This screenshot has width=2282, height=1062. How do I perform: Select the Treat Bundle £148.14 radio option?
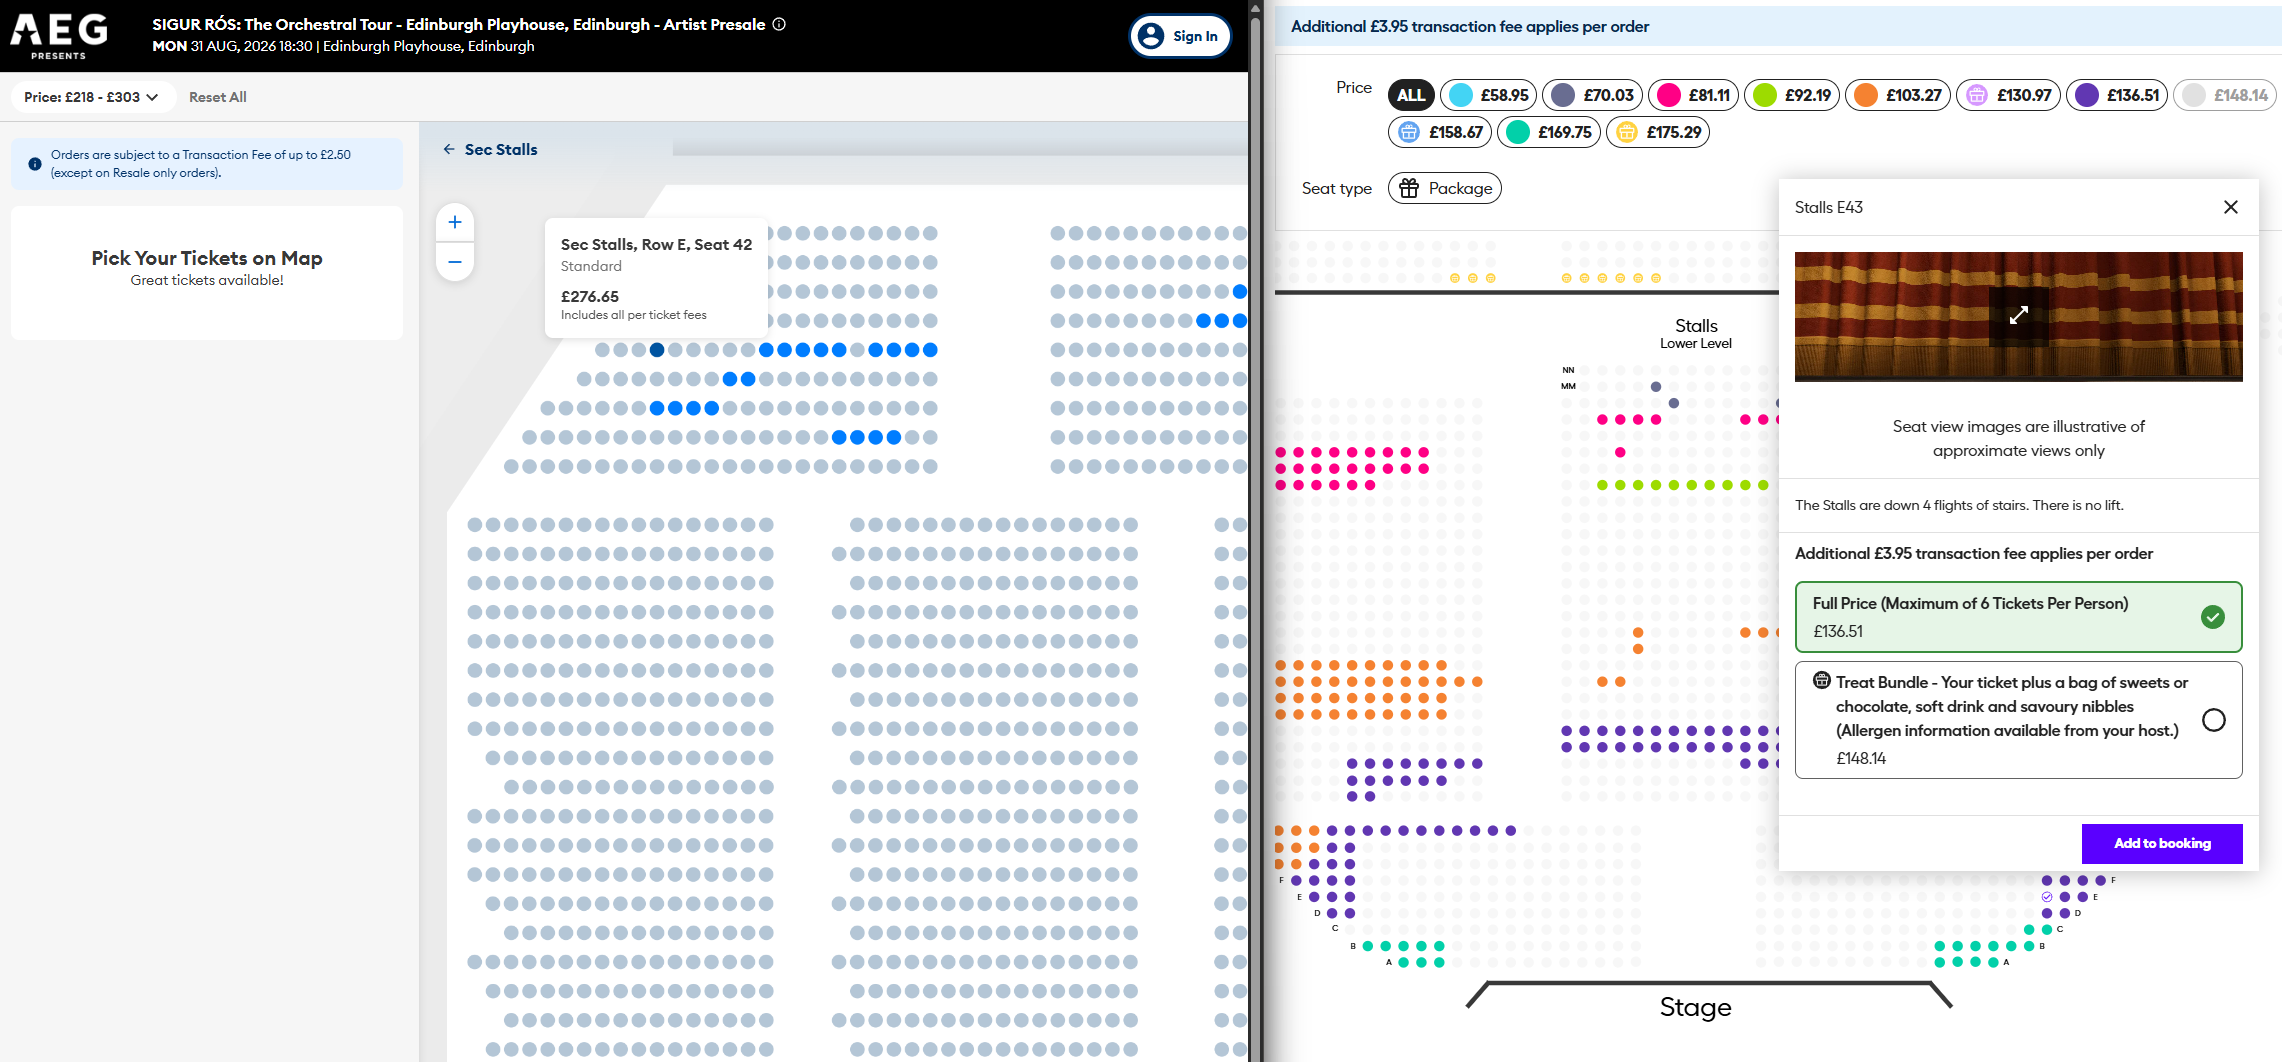point(2214,720)
